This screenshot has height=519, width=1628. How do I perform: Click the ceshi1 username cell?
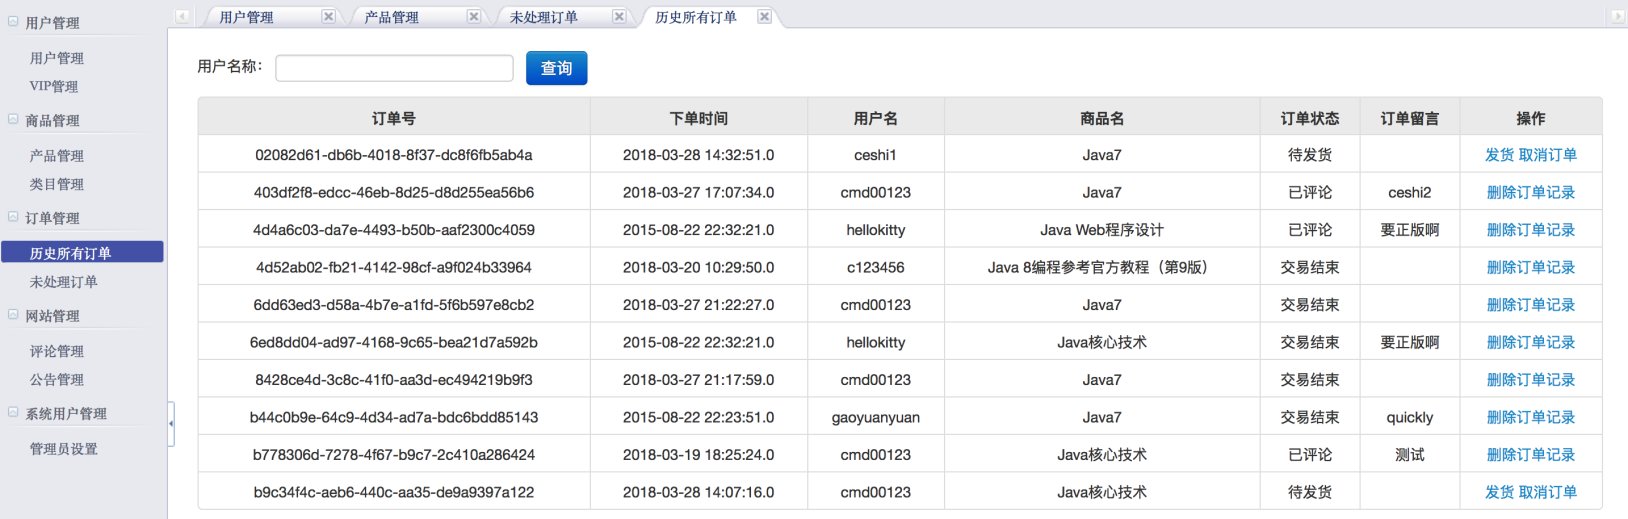tap(876, 155)
